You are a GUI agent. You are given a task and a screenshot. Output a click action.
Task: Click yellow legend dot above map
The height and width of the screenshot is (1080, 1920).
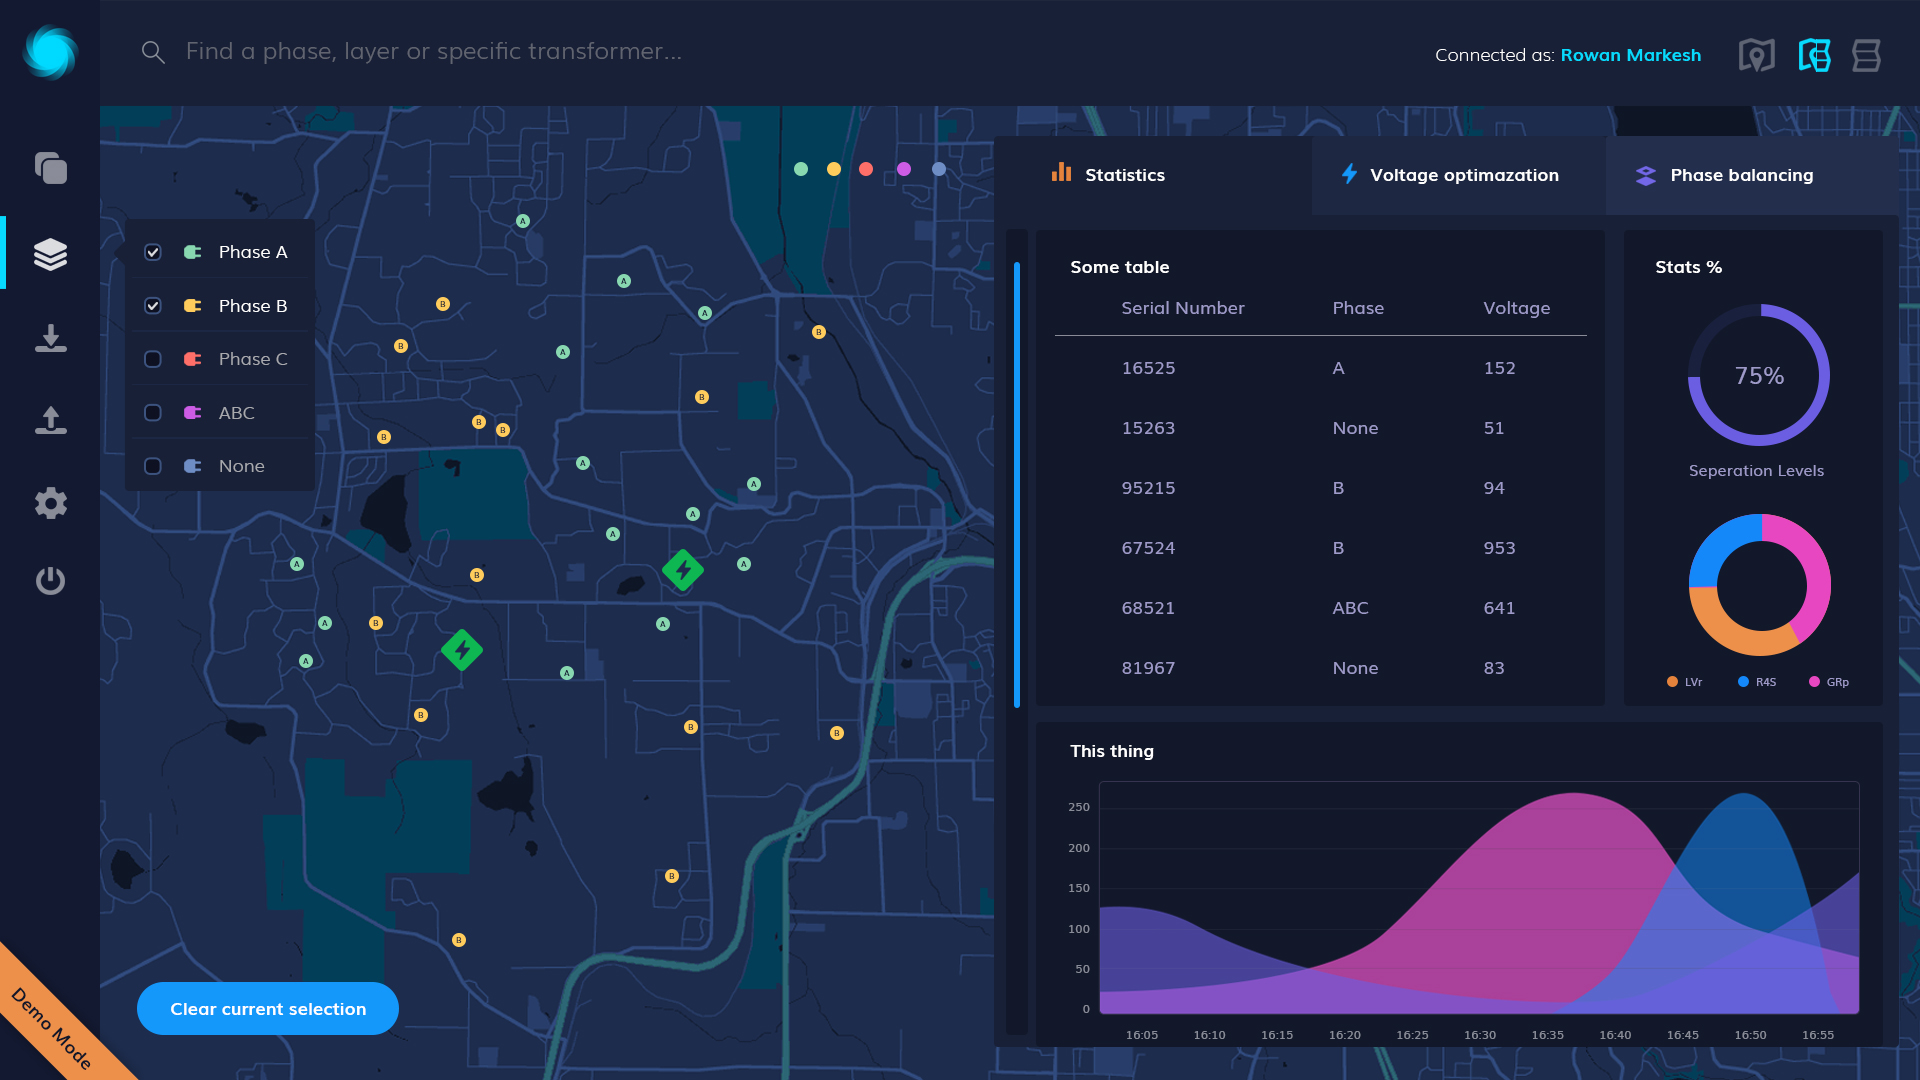point(834,169)
